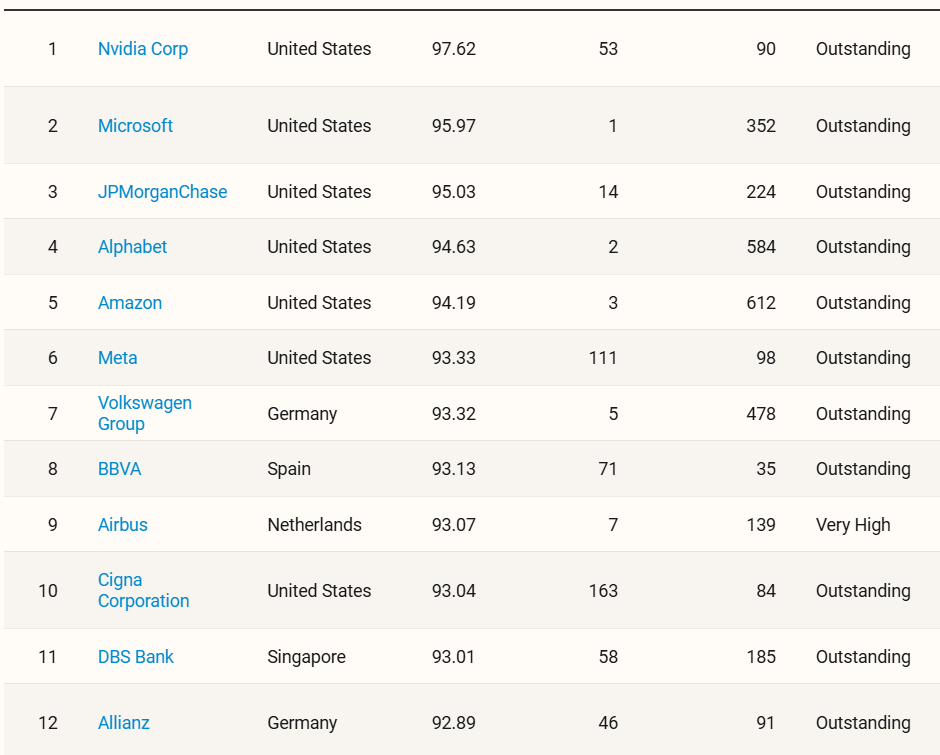Select the Spain country cell
Image resolution: width=940 pixels, height=755 pixels.
click(289, 469)
